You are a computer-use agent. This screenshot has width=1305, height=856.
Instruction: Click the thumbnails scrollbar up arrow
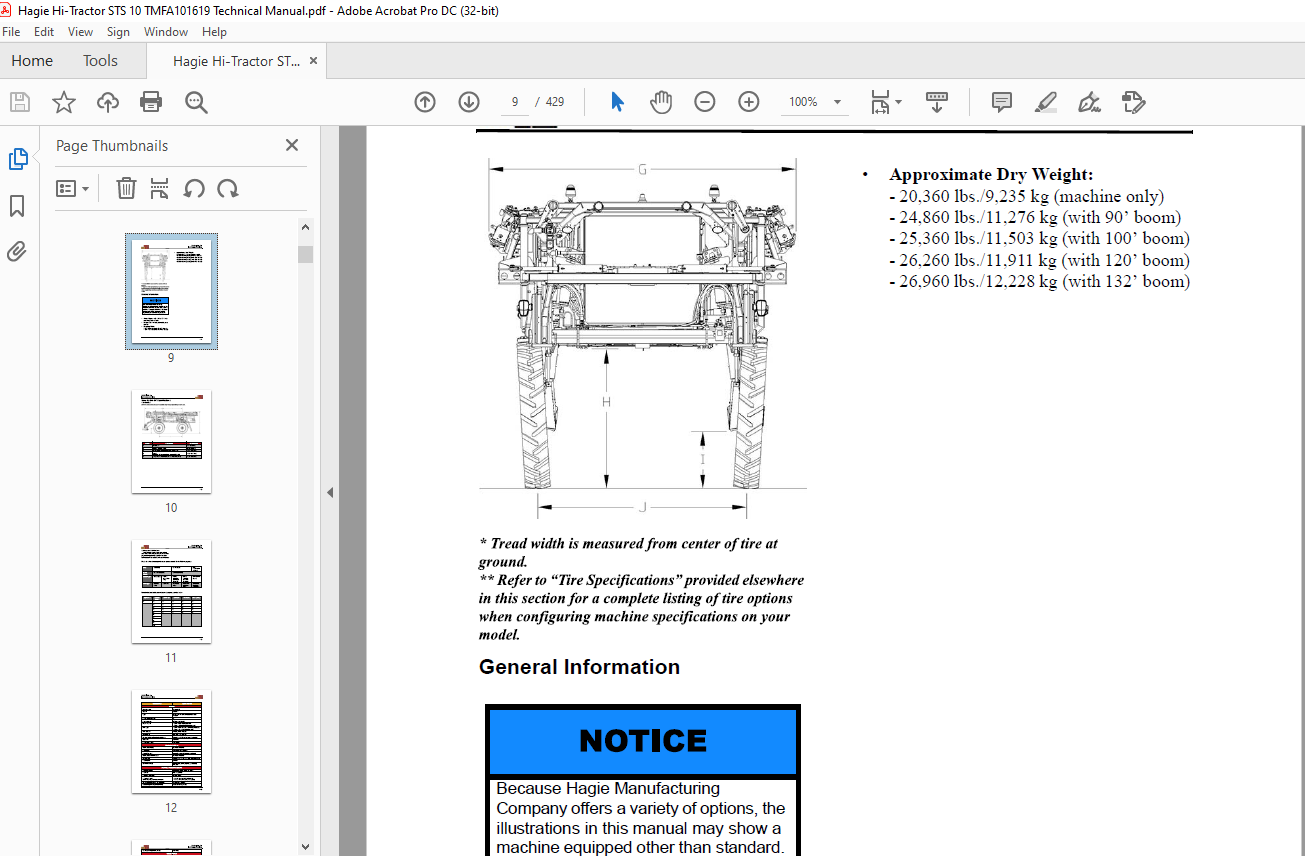click(x=306, y=228)
